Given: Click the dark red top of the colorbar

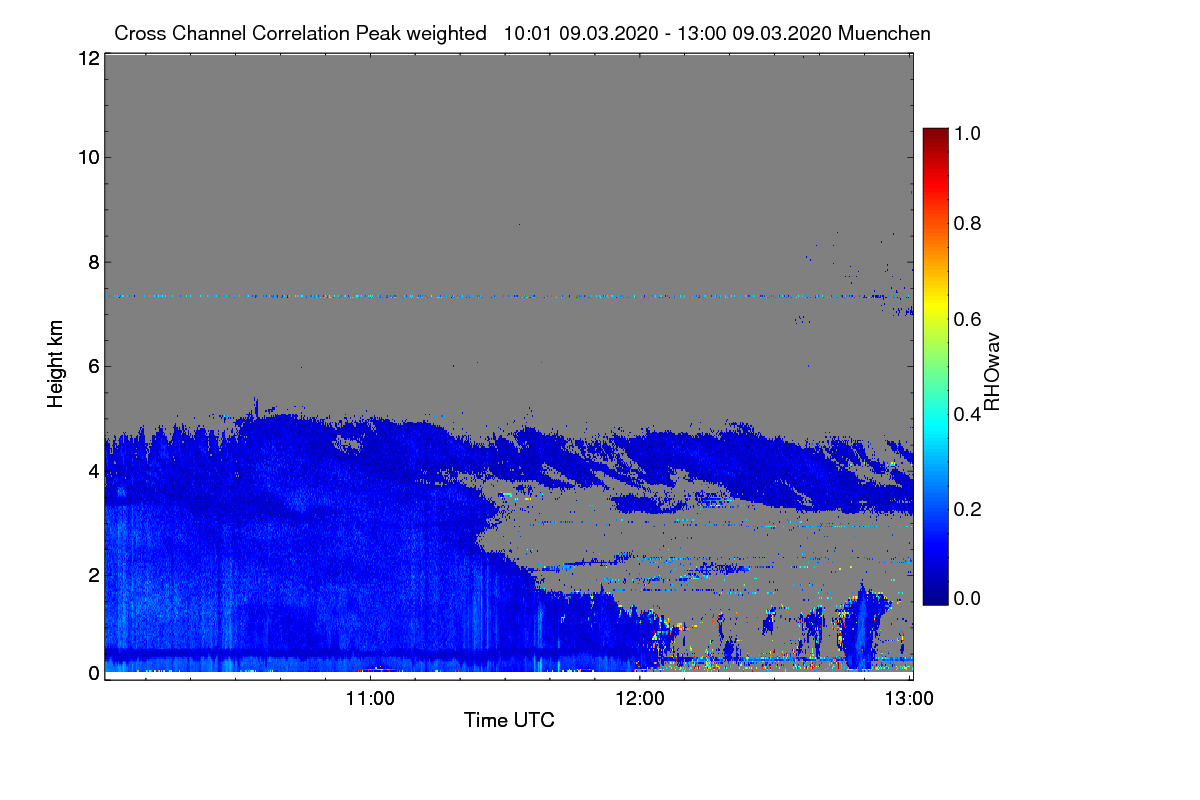Looking at the screenshot, I should (934, 136).
